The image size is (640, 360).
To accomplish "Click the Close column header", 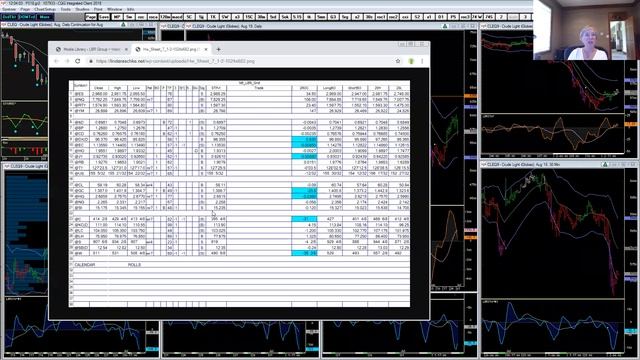I will [98, 88].
